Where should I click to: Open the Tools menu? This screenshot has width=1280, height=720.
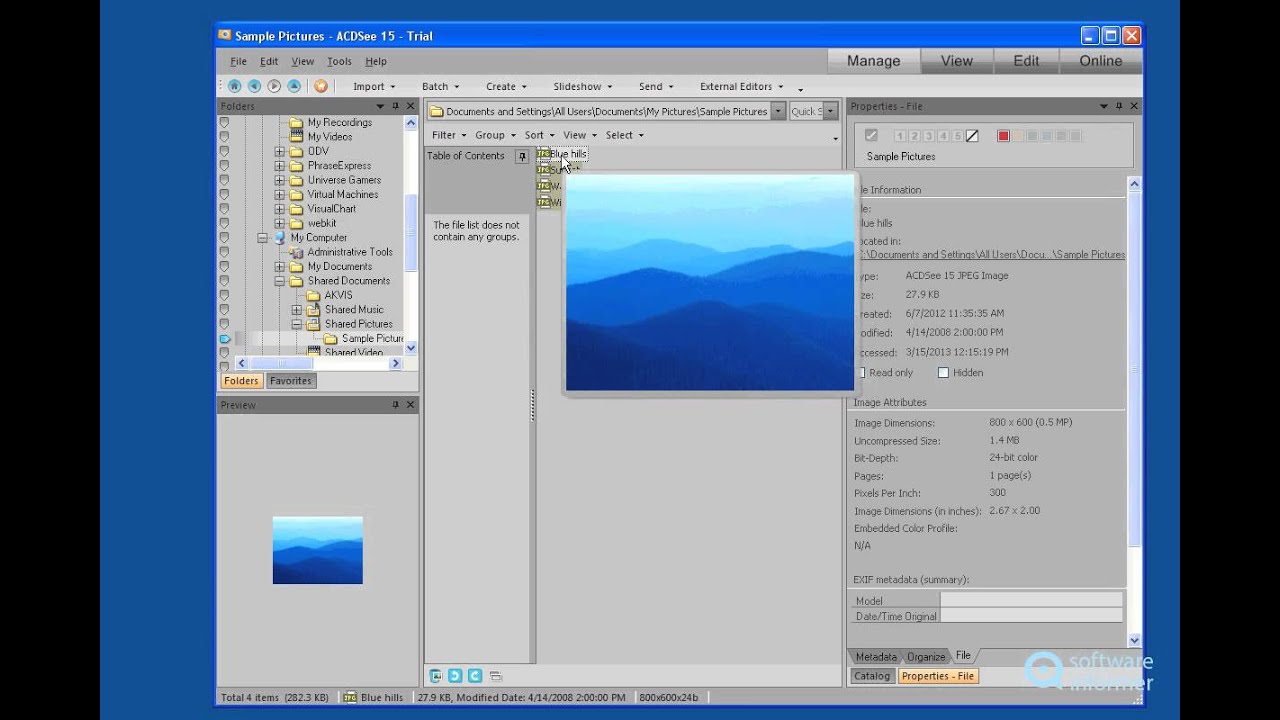tap(339, 61)
